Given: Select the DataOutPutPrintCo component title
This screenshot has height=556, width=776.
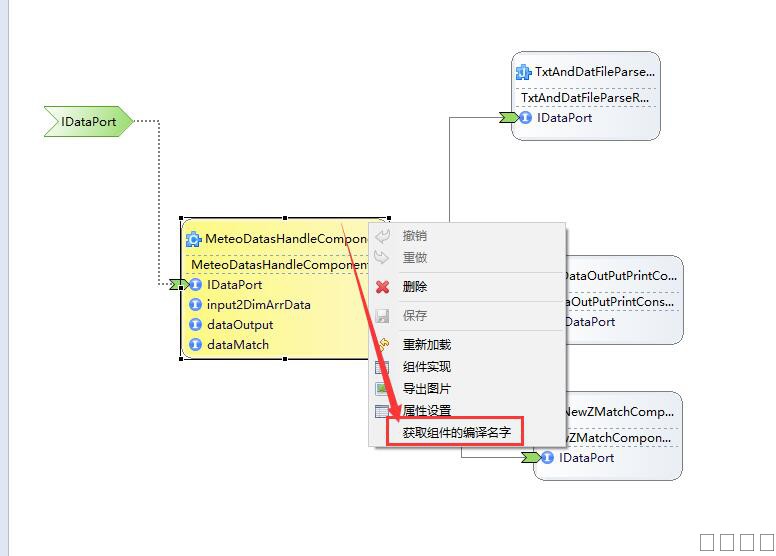Looking at the screenshot, I should [622, 276].
